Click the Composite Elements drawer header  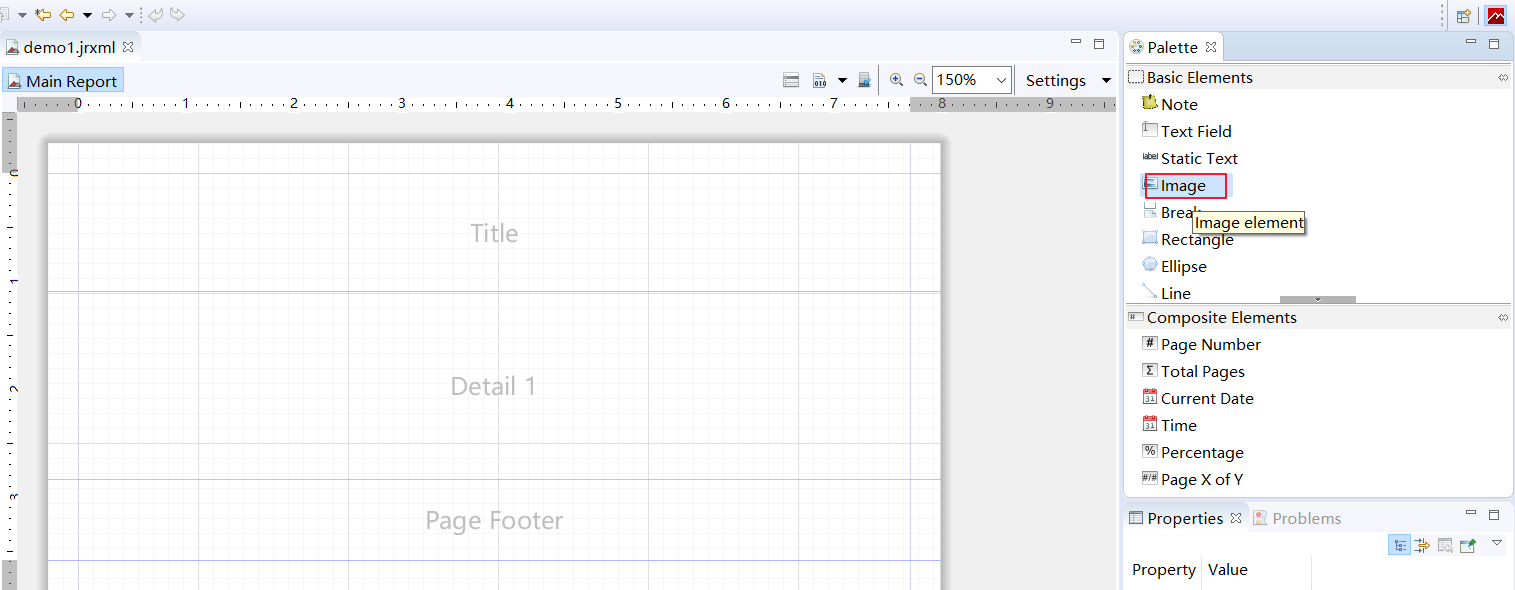point(1318,317)
